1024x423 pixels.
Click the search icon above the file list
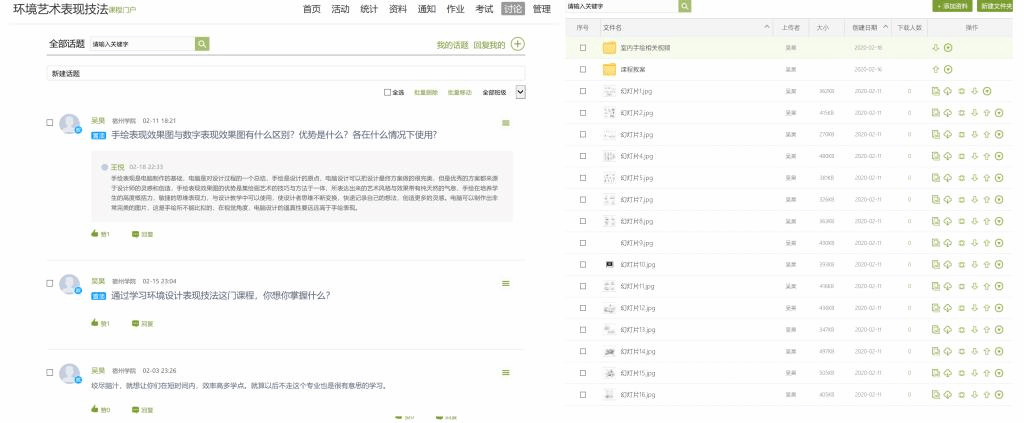point(684,6)
